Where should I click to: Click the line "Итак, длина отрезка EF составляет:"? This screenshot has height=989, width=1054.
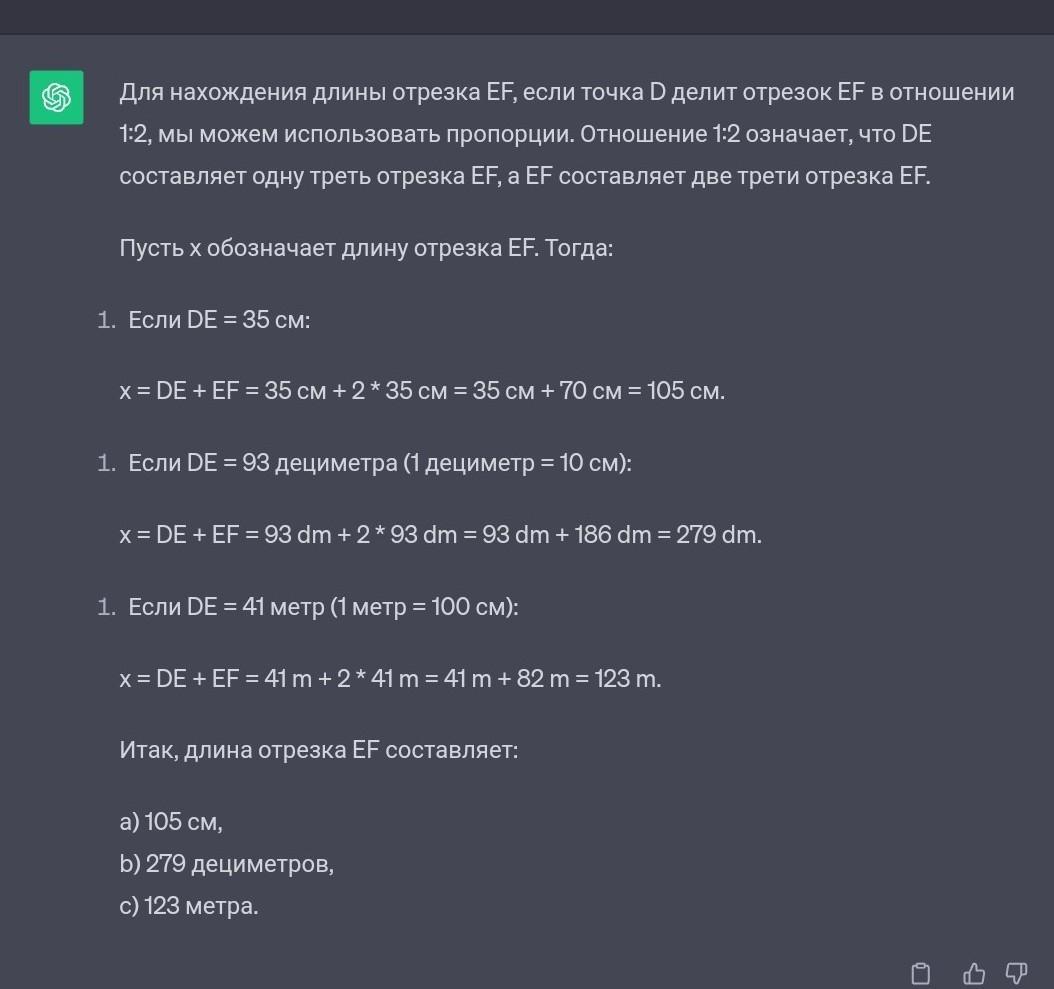[318, 749]
